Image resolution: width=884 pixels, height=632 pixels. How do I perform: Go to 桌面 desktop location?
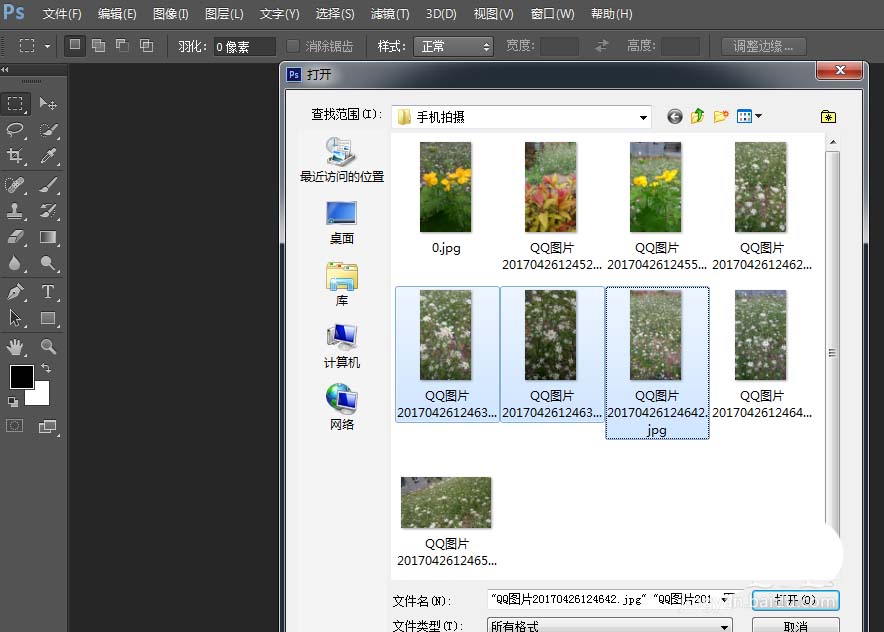(x=342, y=223)
